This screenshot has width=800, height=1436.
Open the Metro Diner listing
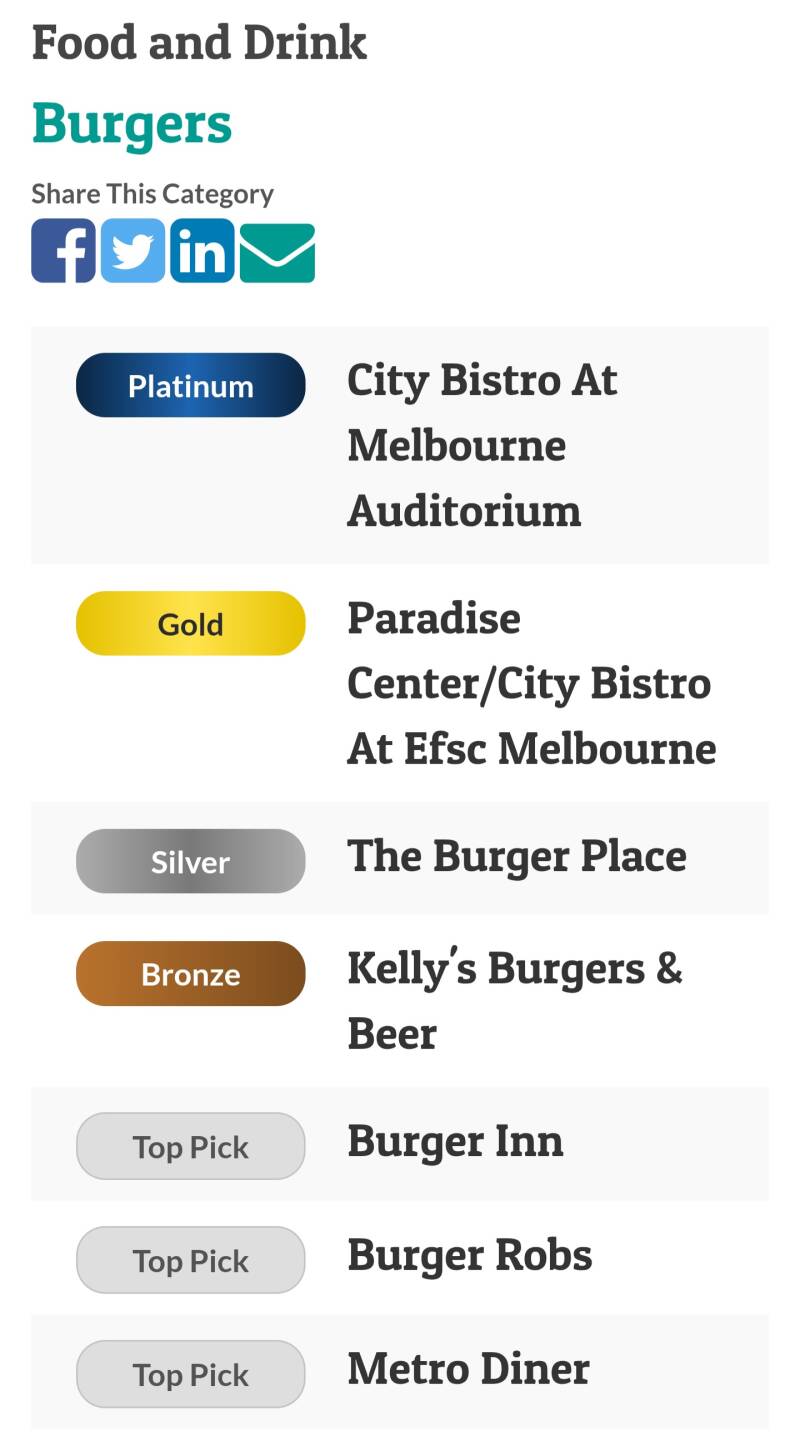[x=468, y=1370]
